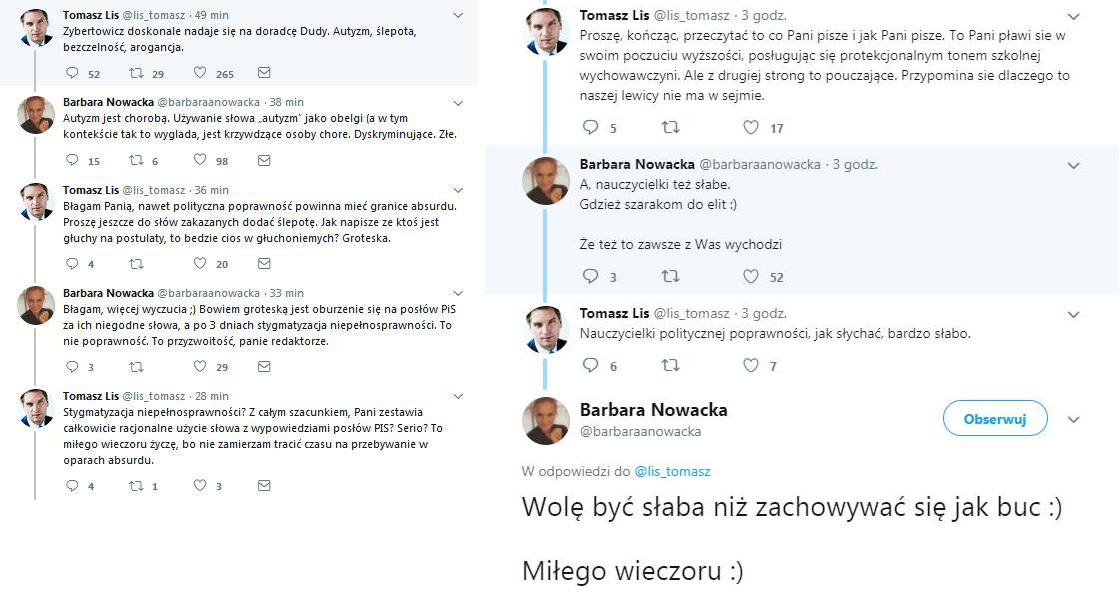Reply to Tomasz Lis's Zybertowicz tweet

[71, 73]
